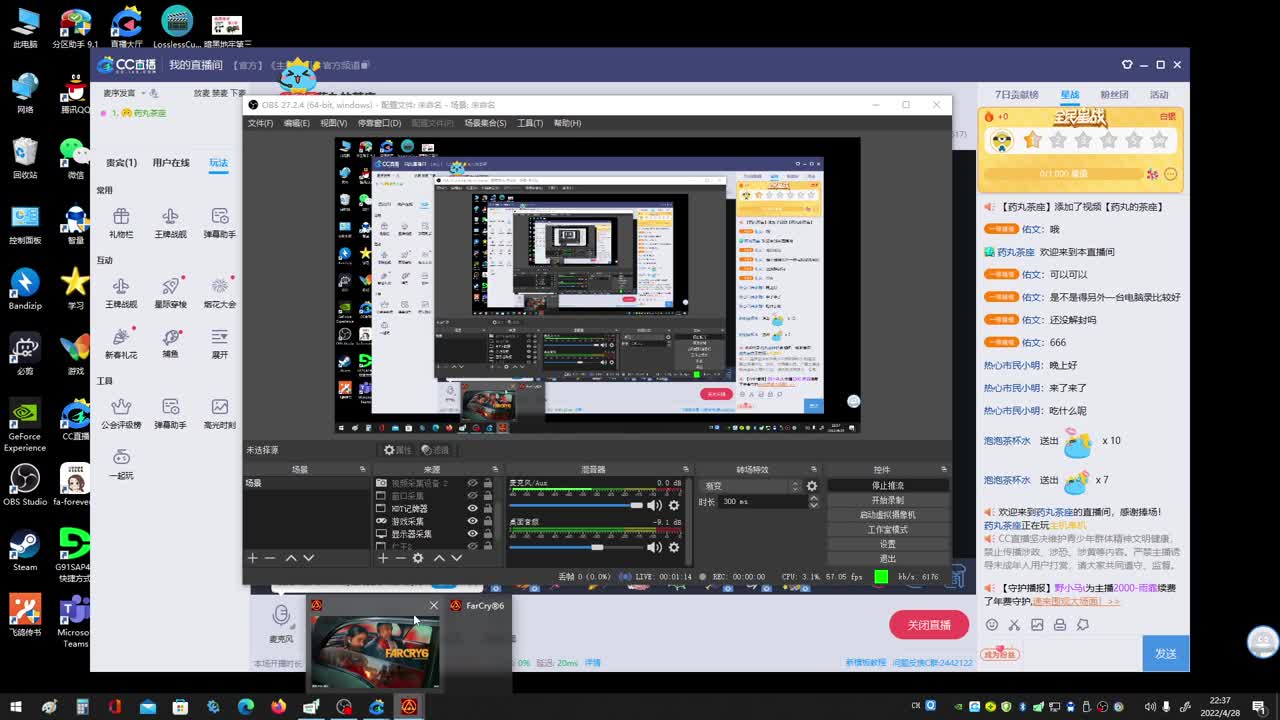Open settings gear for 麦克风/Aux in mixer

click(674, 506)
